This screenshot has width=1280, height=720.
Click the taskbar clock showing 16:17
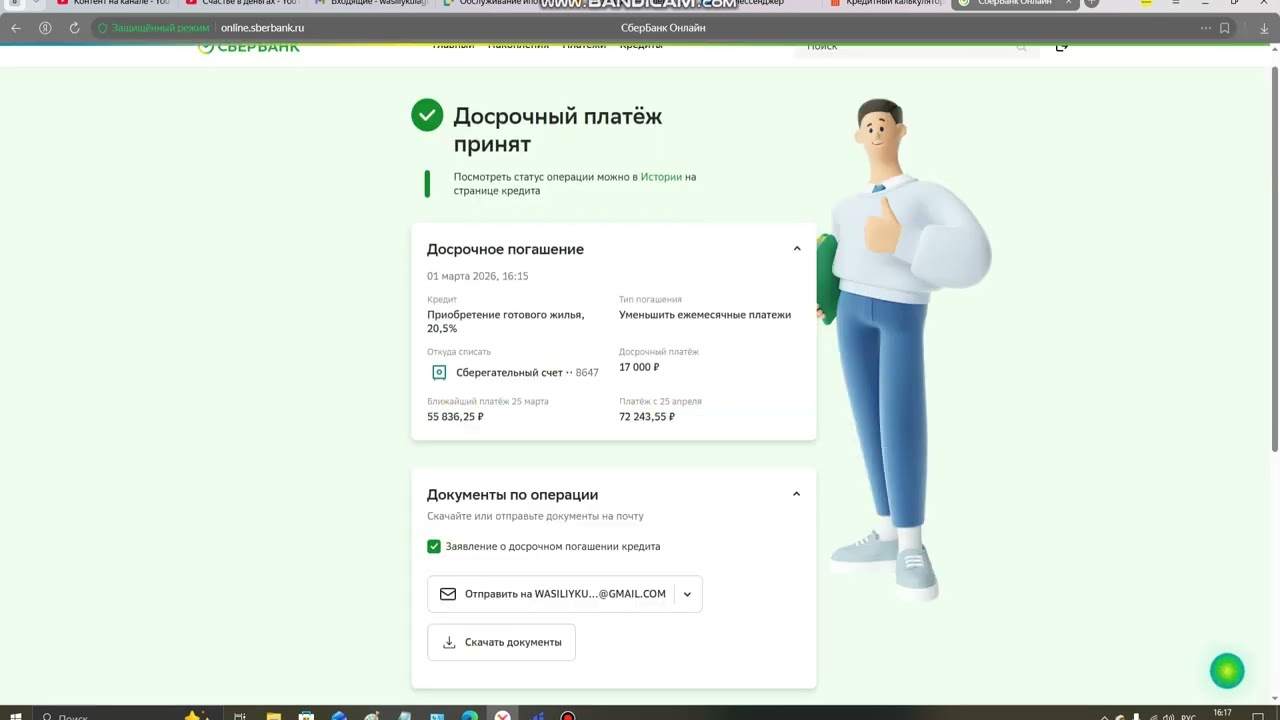click(x=1222, y=714)
